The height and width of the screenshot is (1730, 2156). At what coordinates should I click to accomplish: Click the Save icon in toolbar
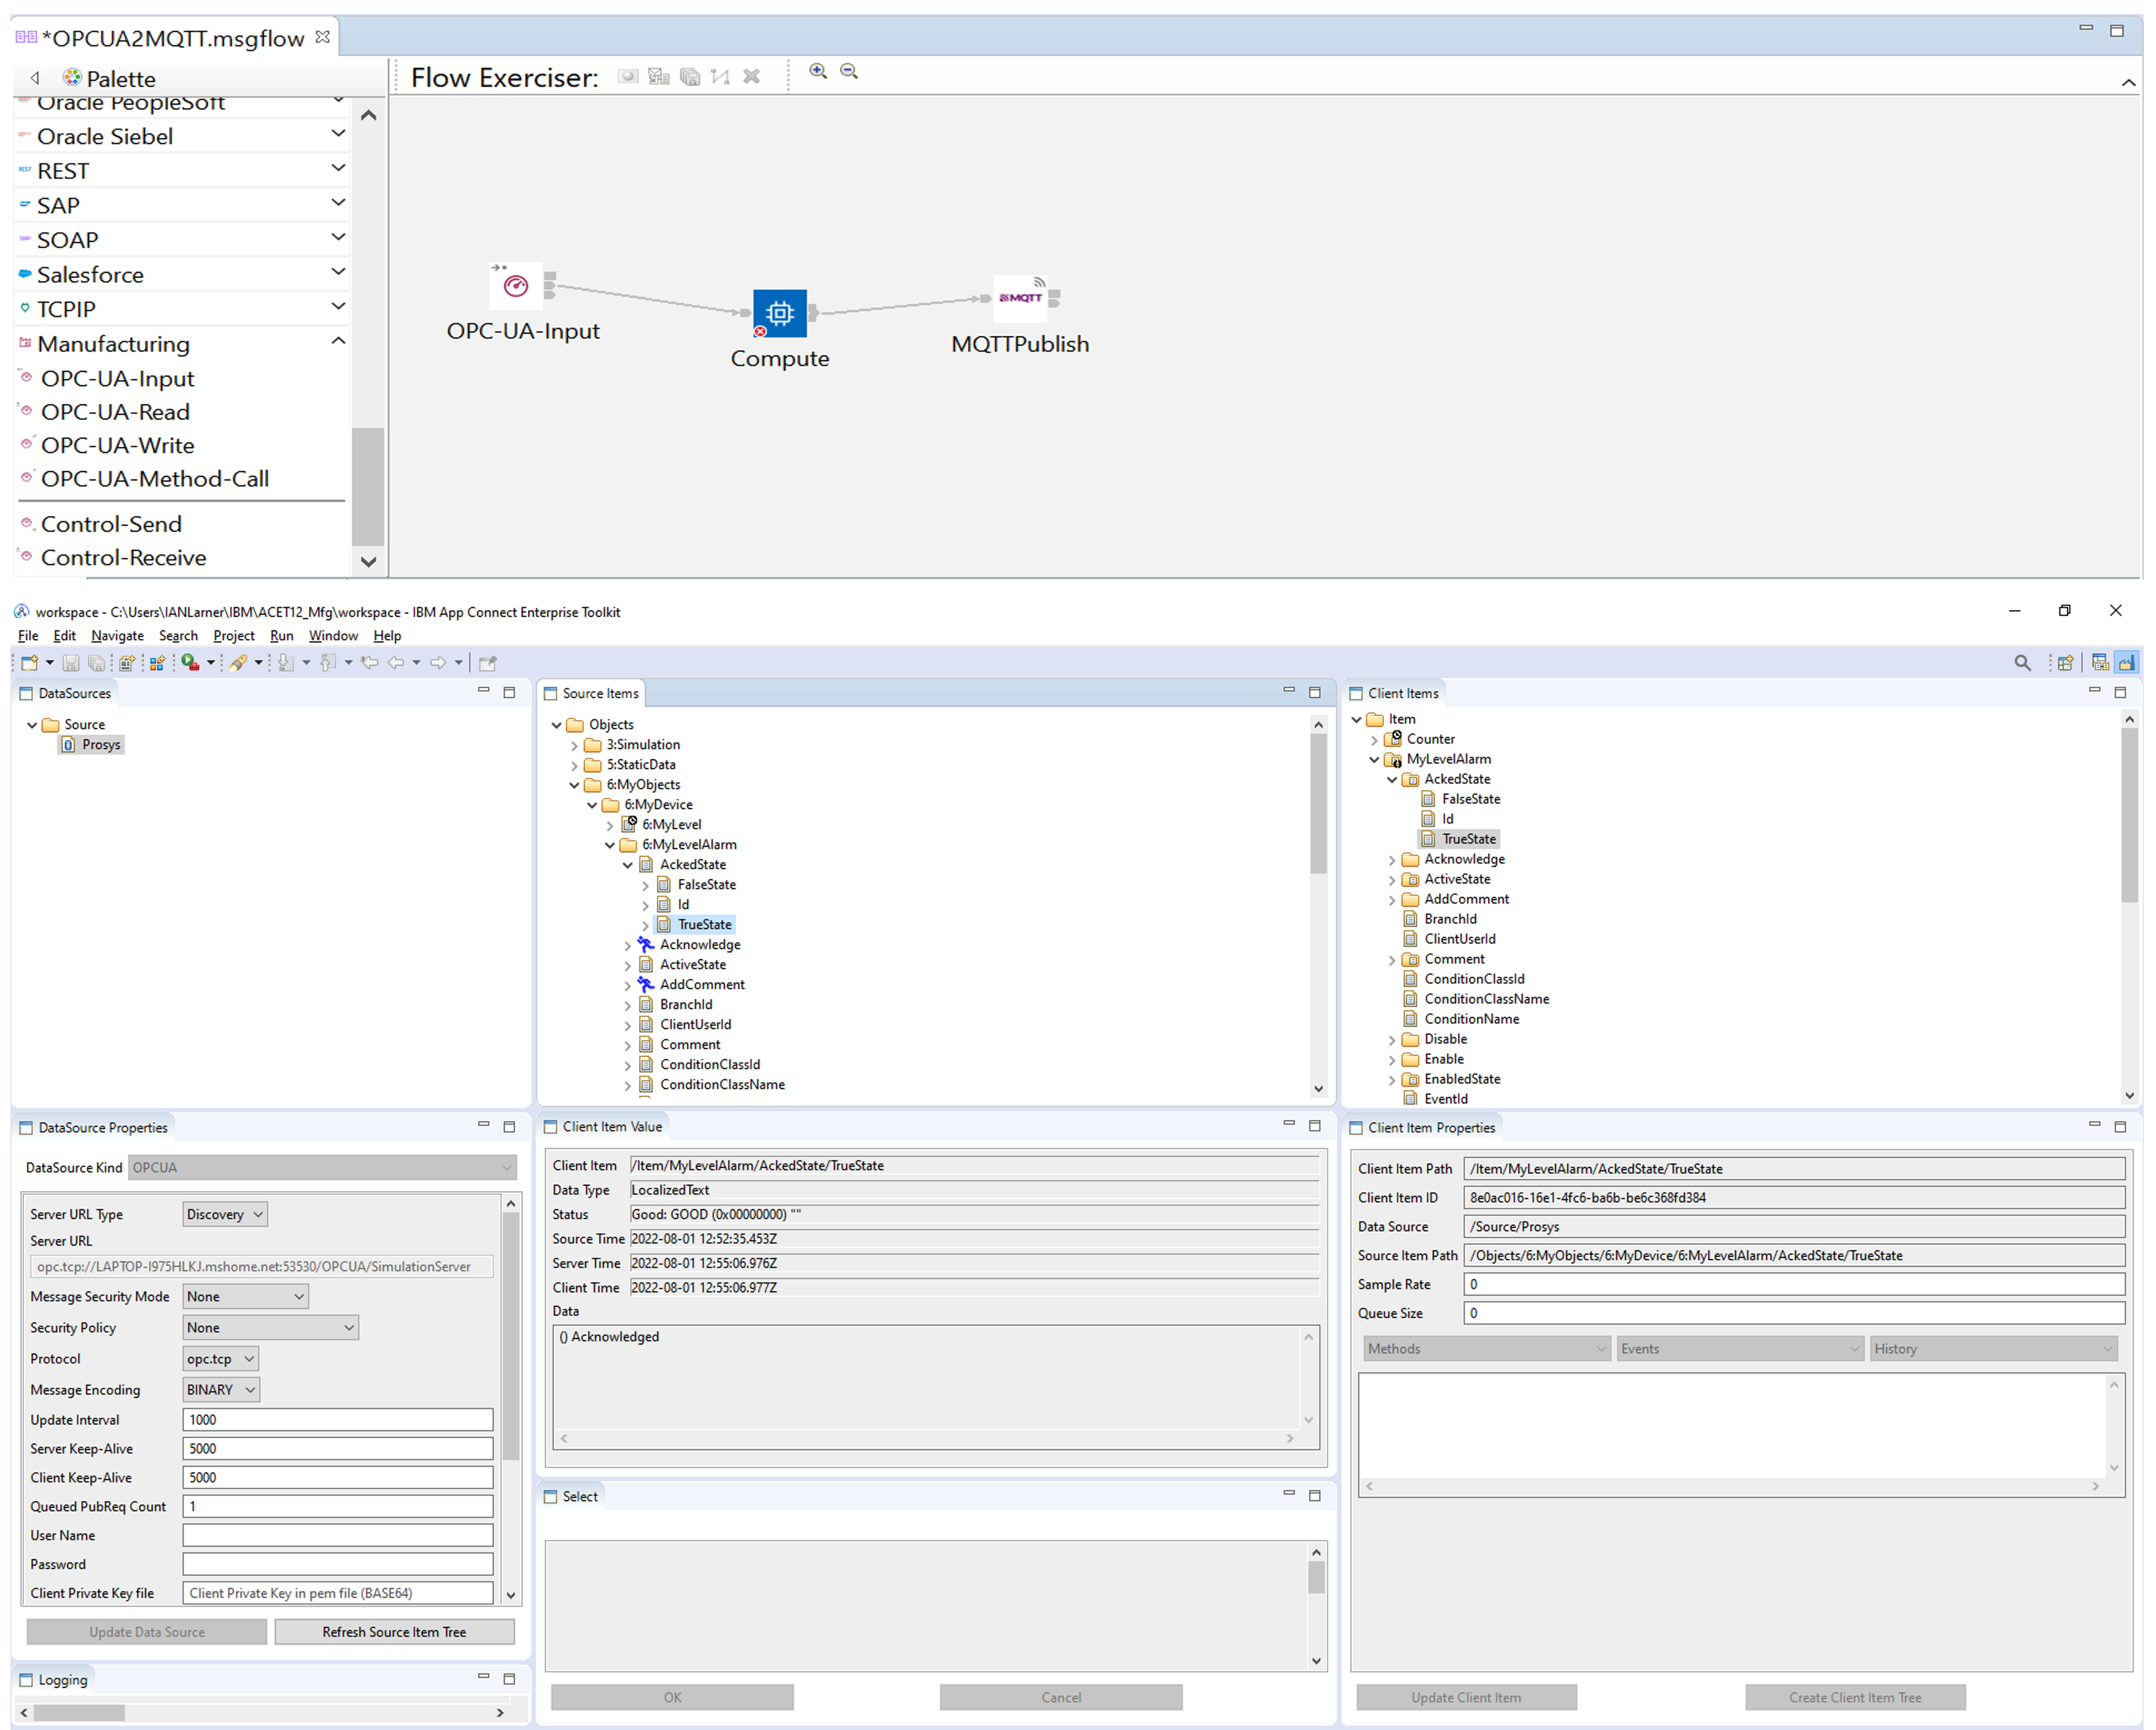click(x=71, y=663)
